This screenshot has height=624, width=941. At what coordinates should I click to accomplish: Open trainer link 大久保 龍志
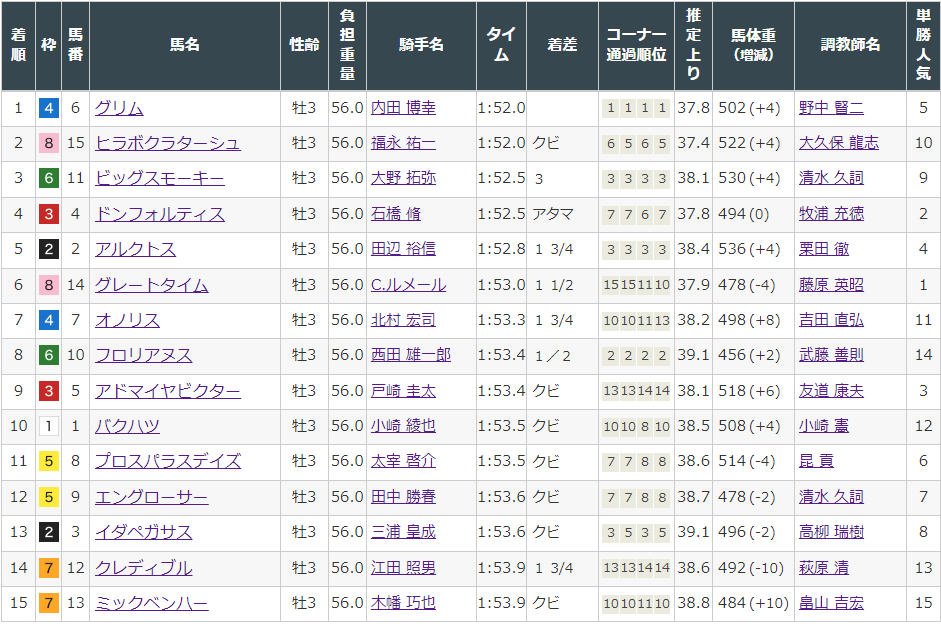pos(838,143)
